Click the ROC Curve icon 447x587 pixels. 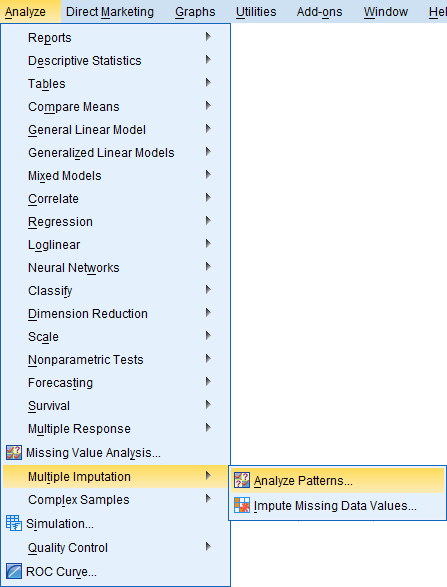[14, 571]
